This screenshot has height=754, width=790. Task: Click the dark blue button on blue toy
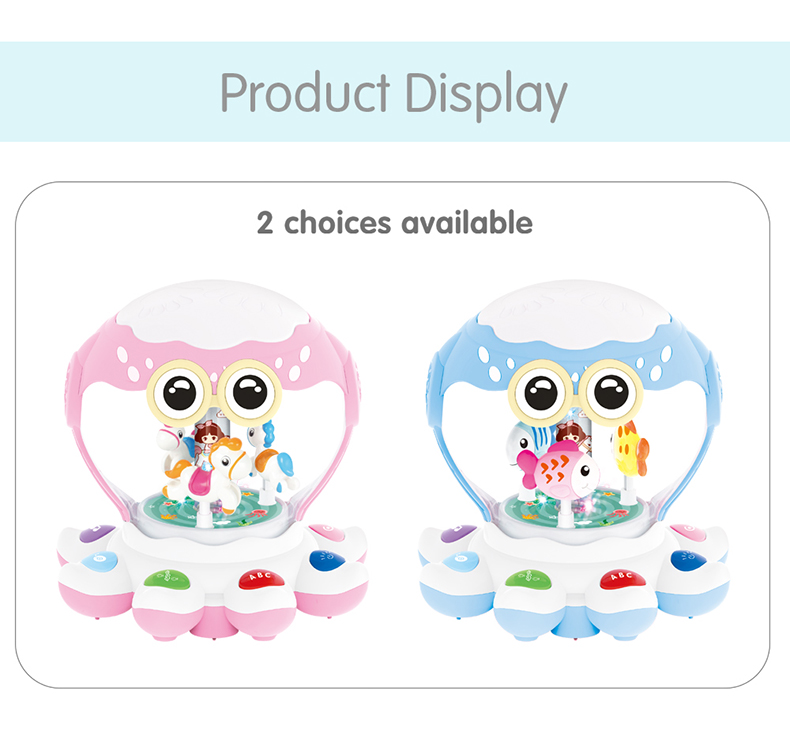point(688,559)
